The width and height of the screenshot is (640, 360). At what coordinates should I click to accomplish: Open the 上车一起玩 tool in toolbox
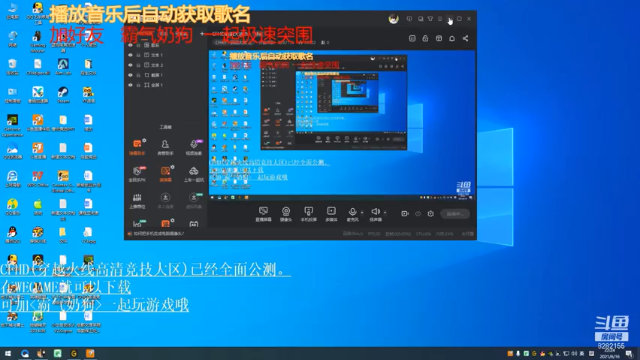click(193, 174)
